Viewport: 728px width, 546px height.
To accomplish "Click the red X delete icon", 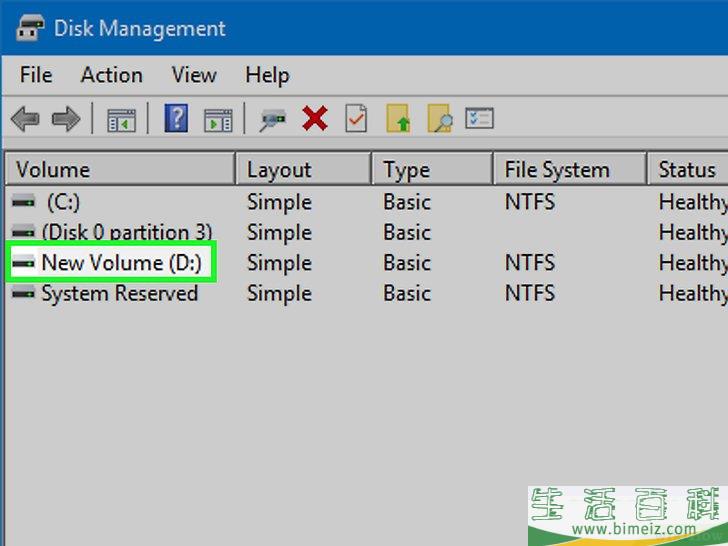I will [x=315, y=120].
